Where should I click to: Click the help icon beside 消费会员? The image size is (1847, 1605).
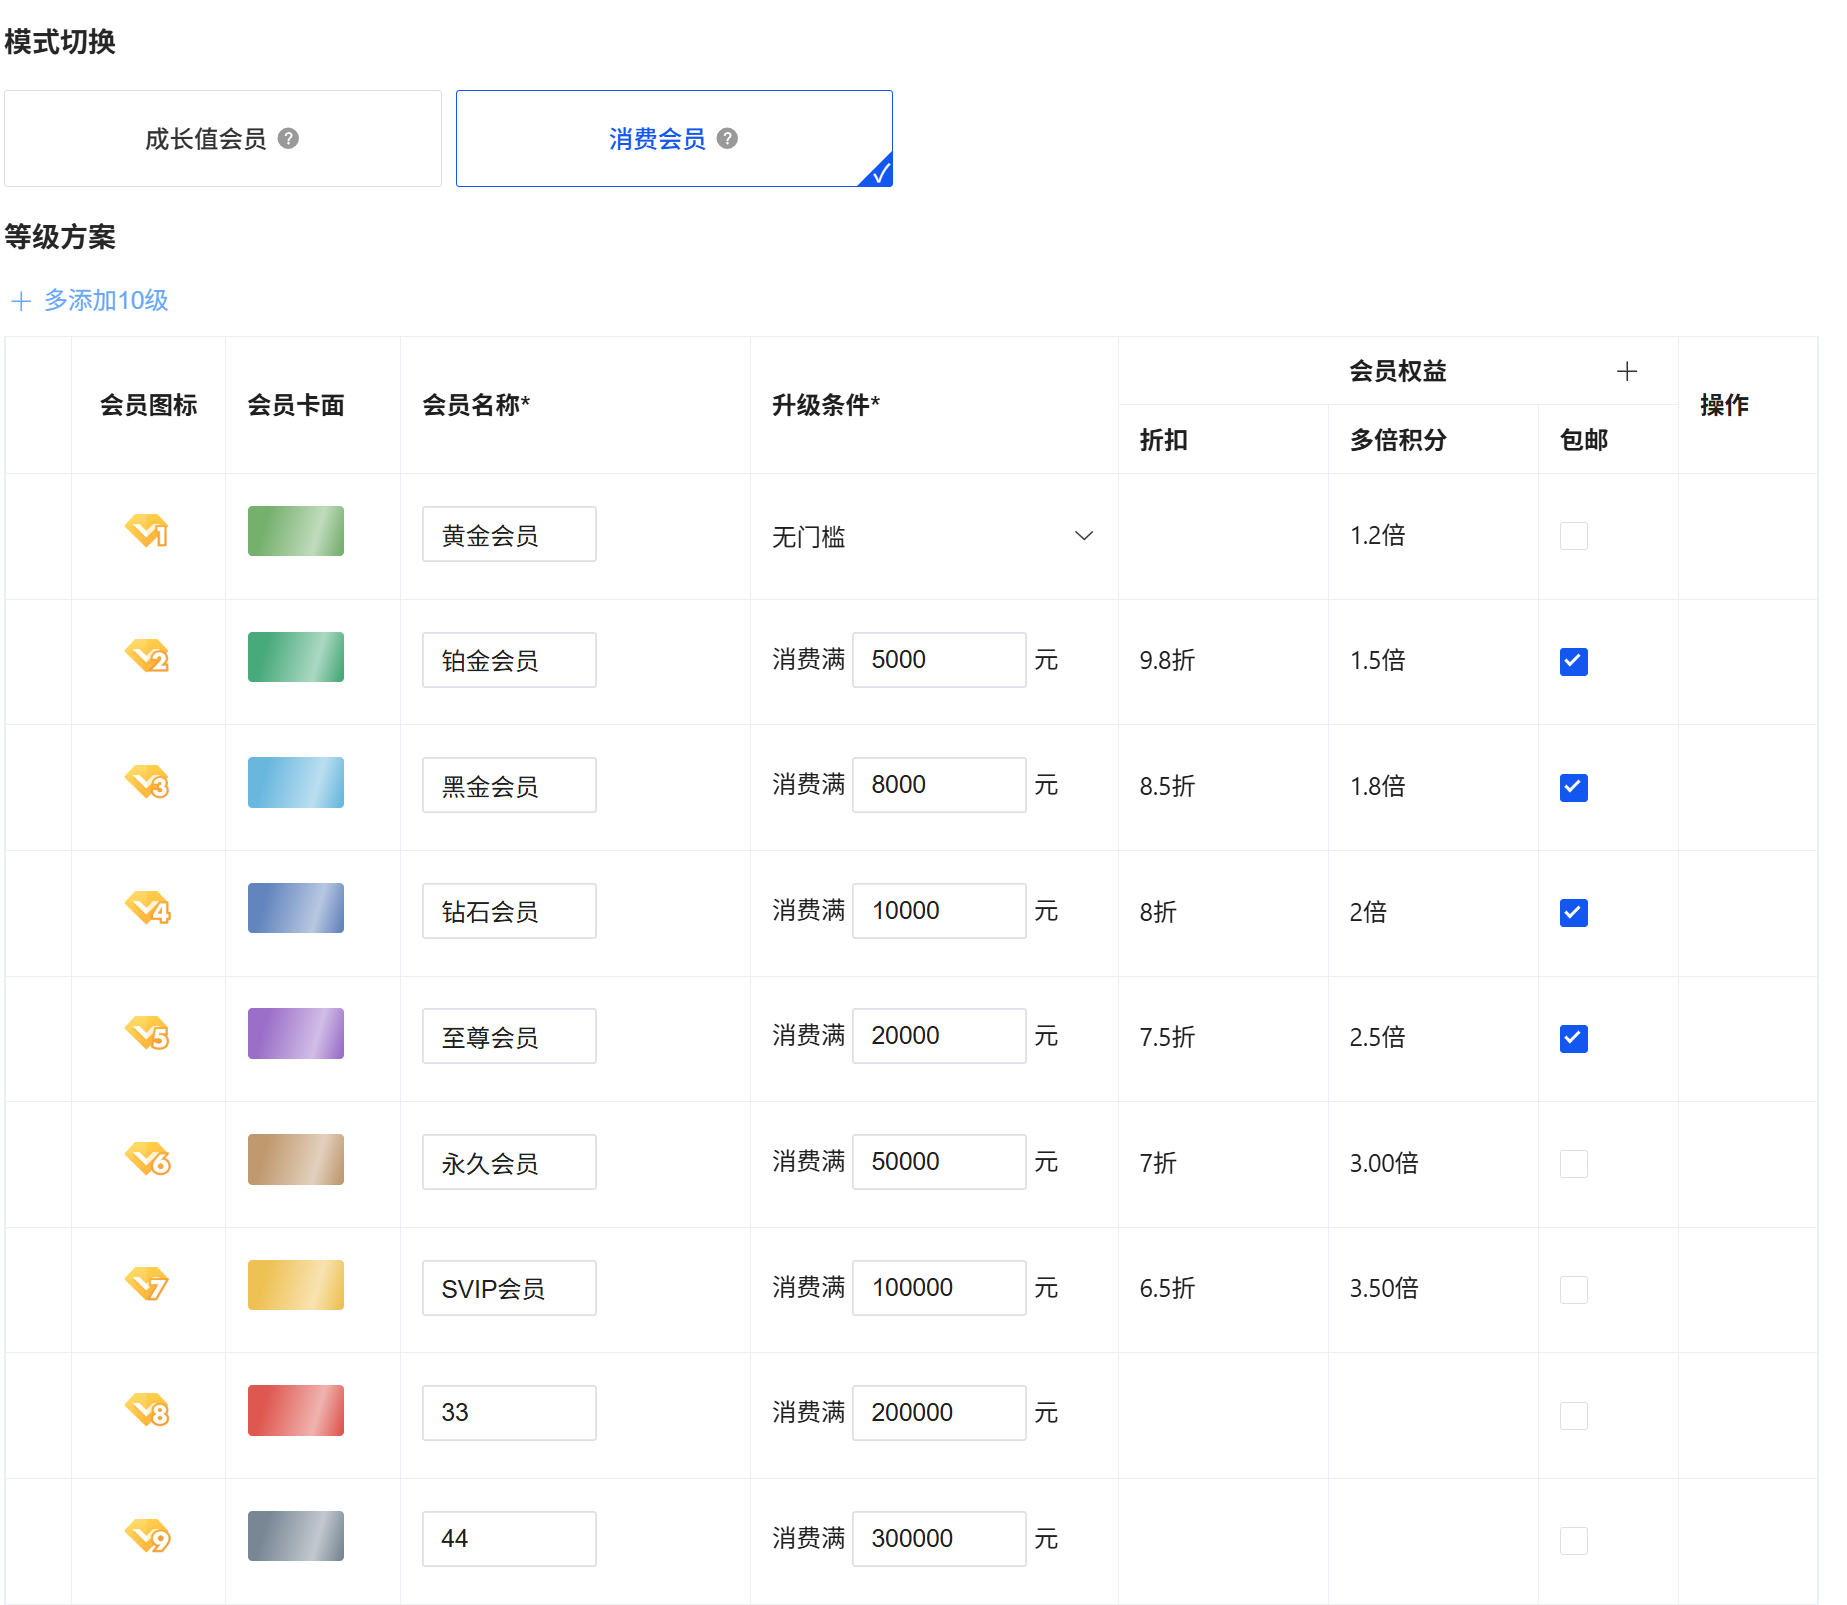pyautogui.click(x=728, y=139)
